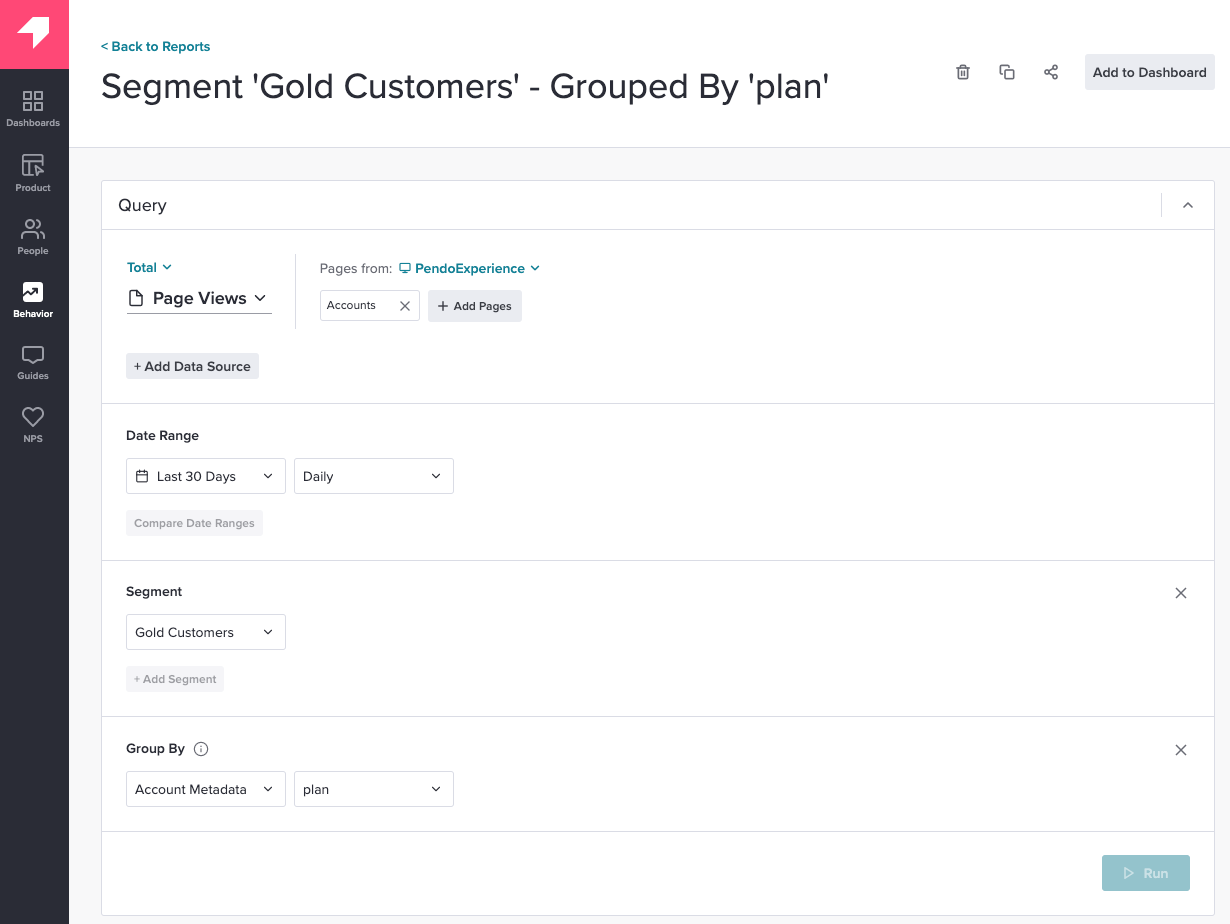1230x924 pixels.
Task: Click the Add Segment button
Action: click(175, 679)
